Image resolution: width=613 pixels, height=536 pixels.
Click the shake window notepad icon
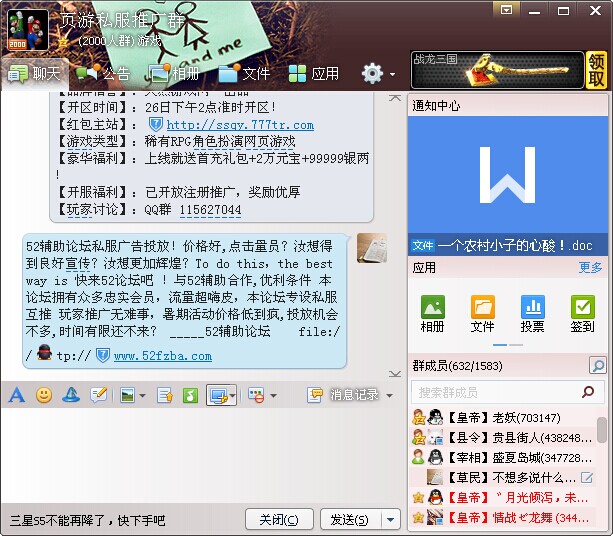(x=98, y=395)
